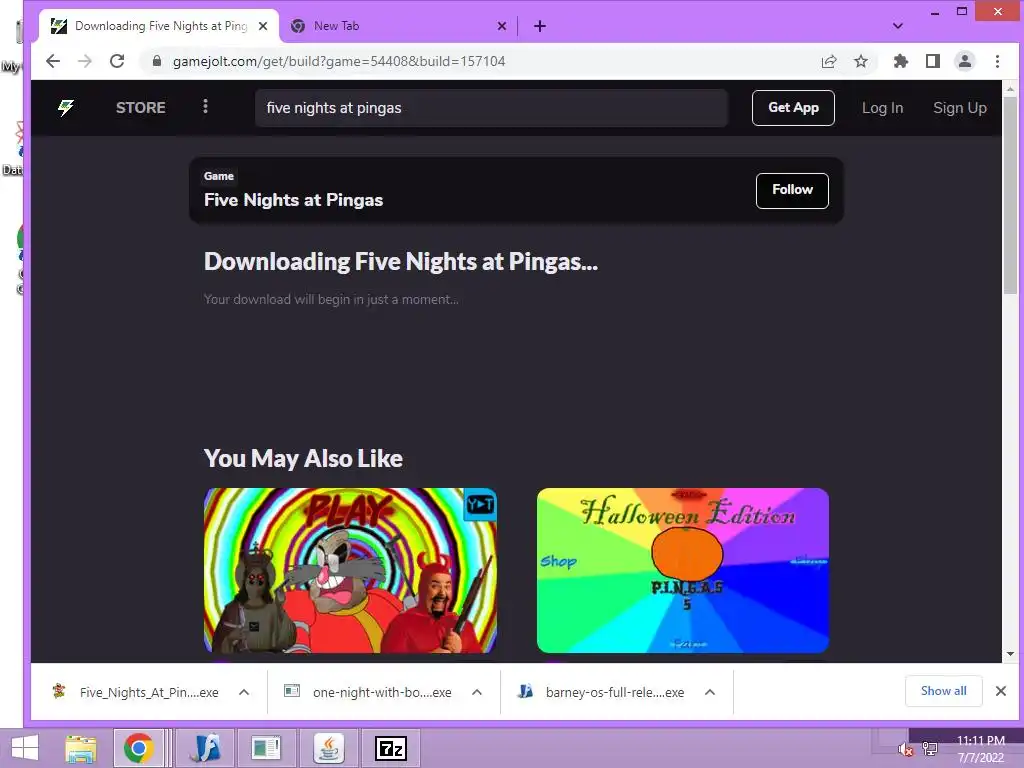Expand options for barney-os-full-rele....exe download
This screenshot has width=1024, height=768.
(710, 692)
